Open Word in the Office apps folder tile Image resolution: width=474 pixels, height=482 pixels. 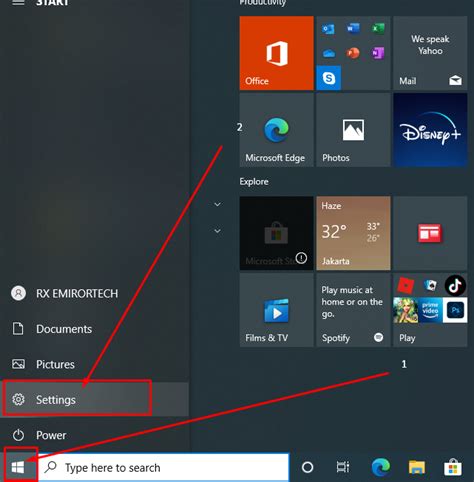pyautogui.click(x=353, y=29)
